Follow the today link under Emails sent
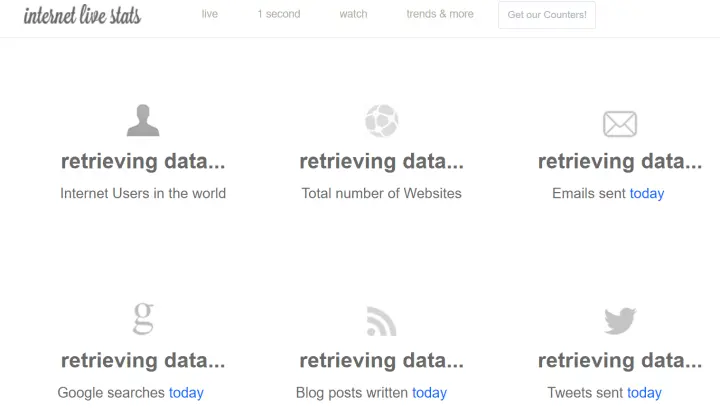This screenshot has width=720, height=419. point(647,193)
